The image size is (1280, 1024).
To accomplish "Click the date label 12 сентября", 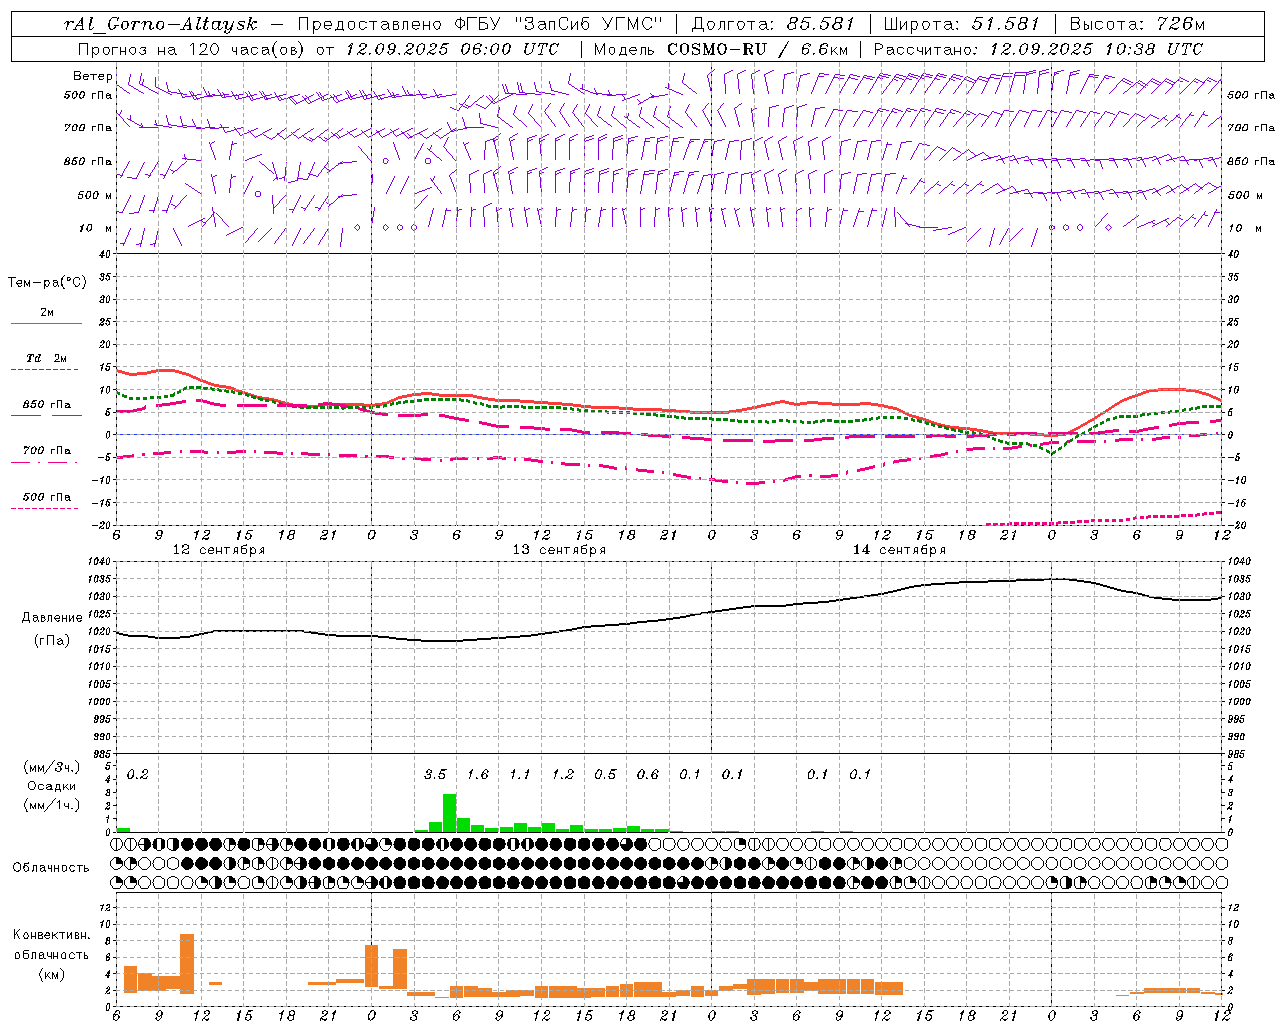I will point(219,550).
